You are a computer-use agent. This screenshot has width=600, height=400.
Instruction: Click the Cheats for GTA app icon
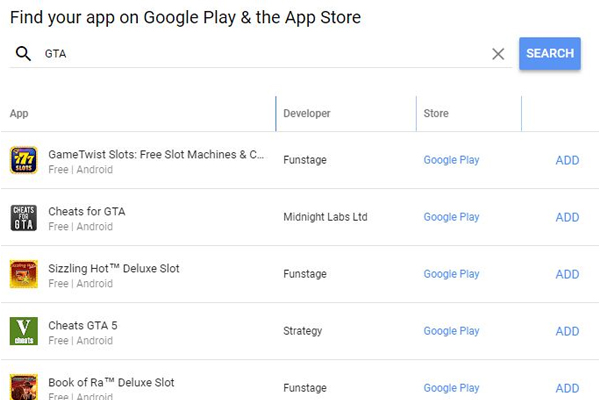coord(24,217)
